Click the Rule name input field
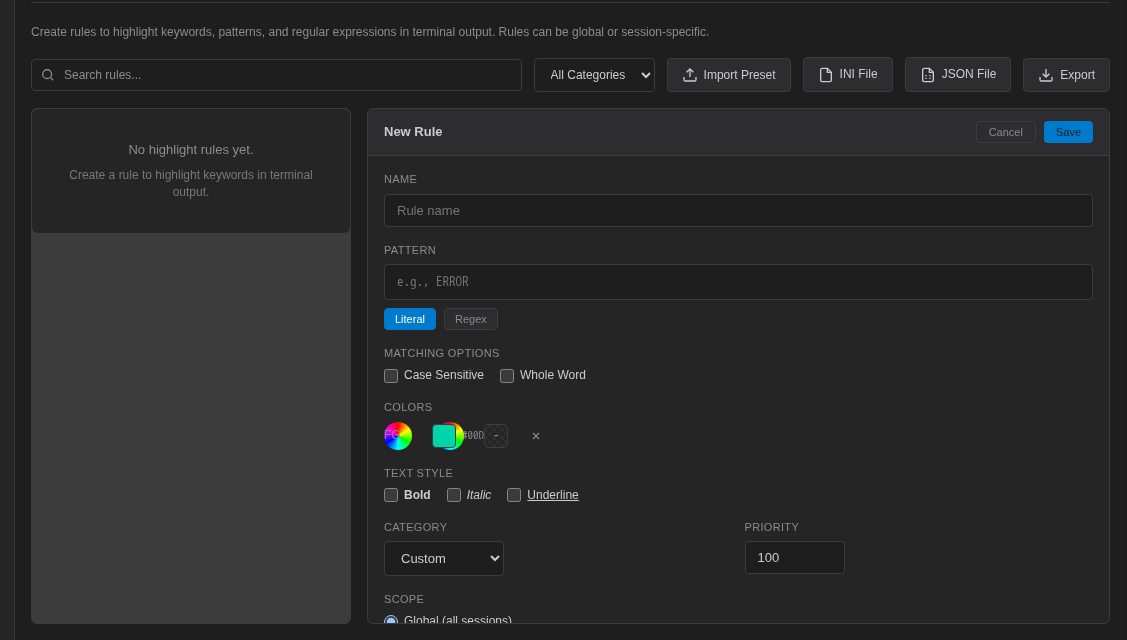 click(738, 211)
